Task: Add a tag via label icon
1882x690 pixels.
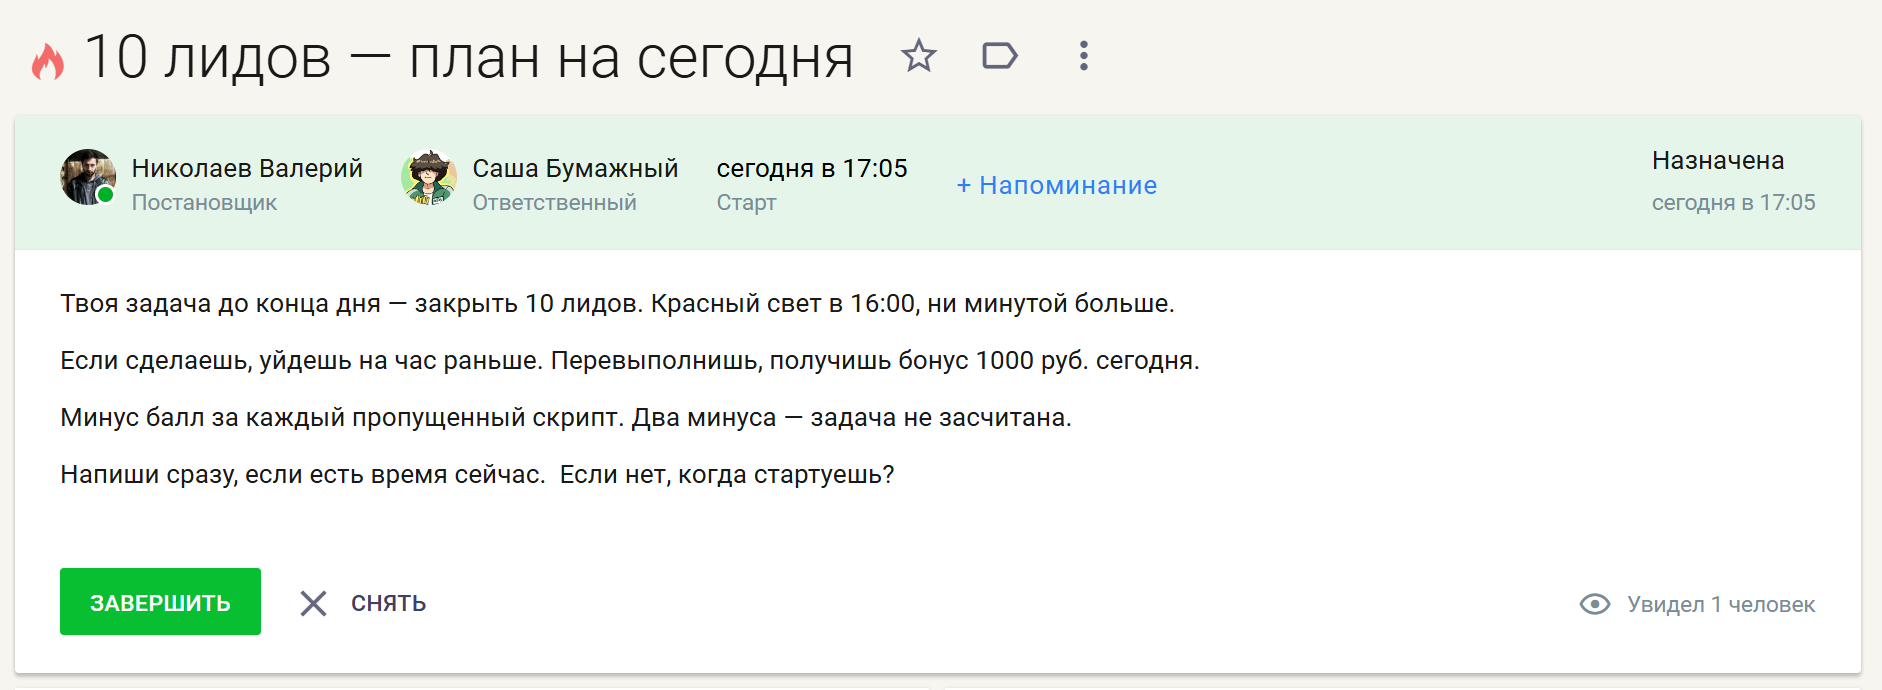Action: pyautogui.click(x=1000, y=56)
